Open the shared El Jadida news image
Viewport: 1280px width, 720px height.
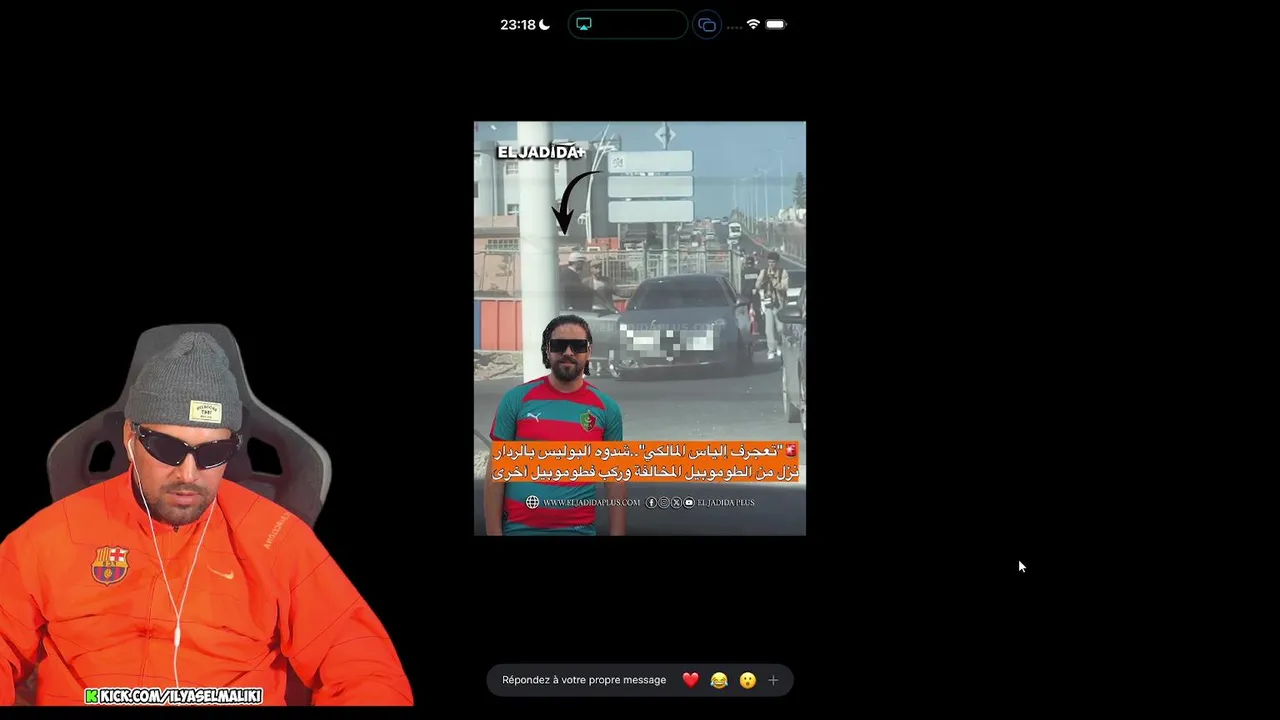pos(640,328)
